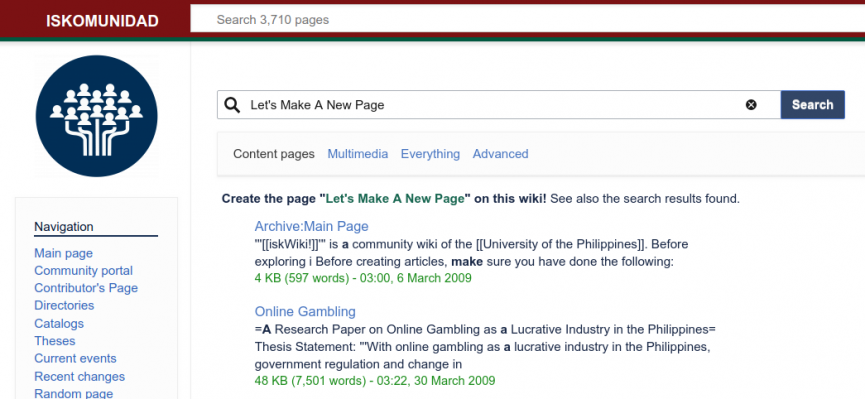Open the Catalogs link
Screen dimensions: 865x399
[x=59, y=323]
